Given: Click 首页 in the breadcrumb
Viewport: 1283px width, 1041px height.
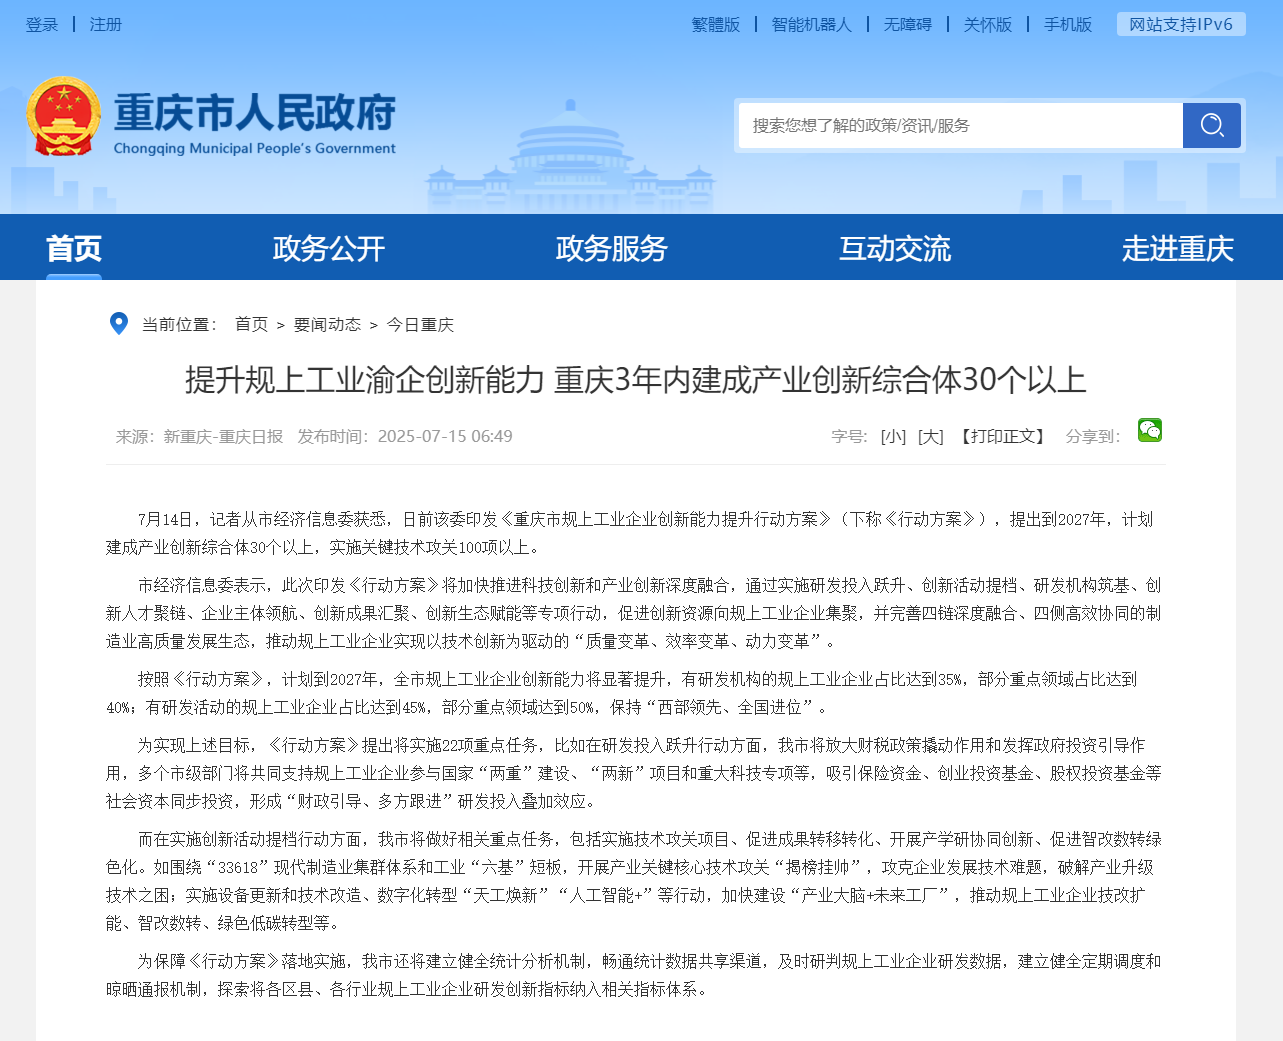Looking at the screenshot, I should pos(251,324).
